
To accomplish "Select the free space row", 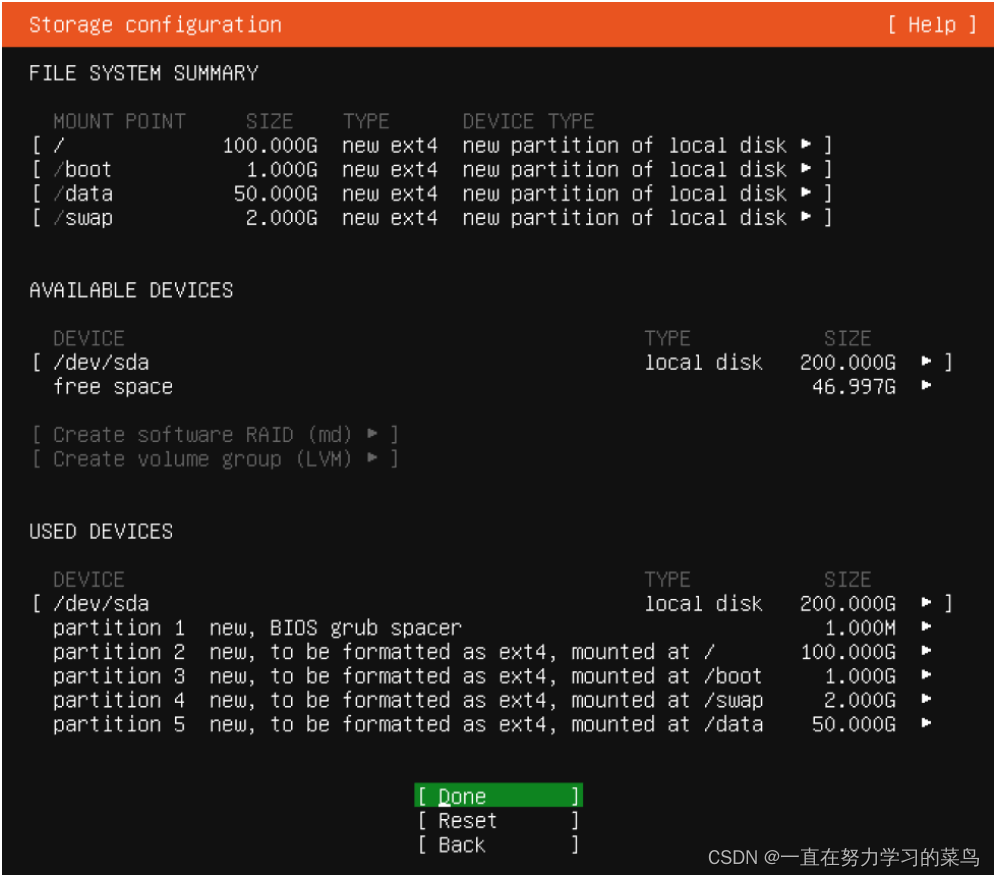I will pos(492,387).
